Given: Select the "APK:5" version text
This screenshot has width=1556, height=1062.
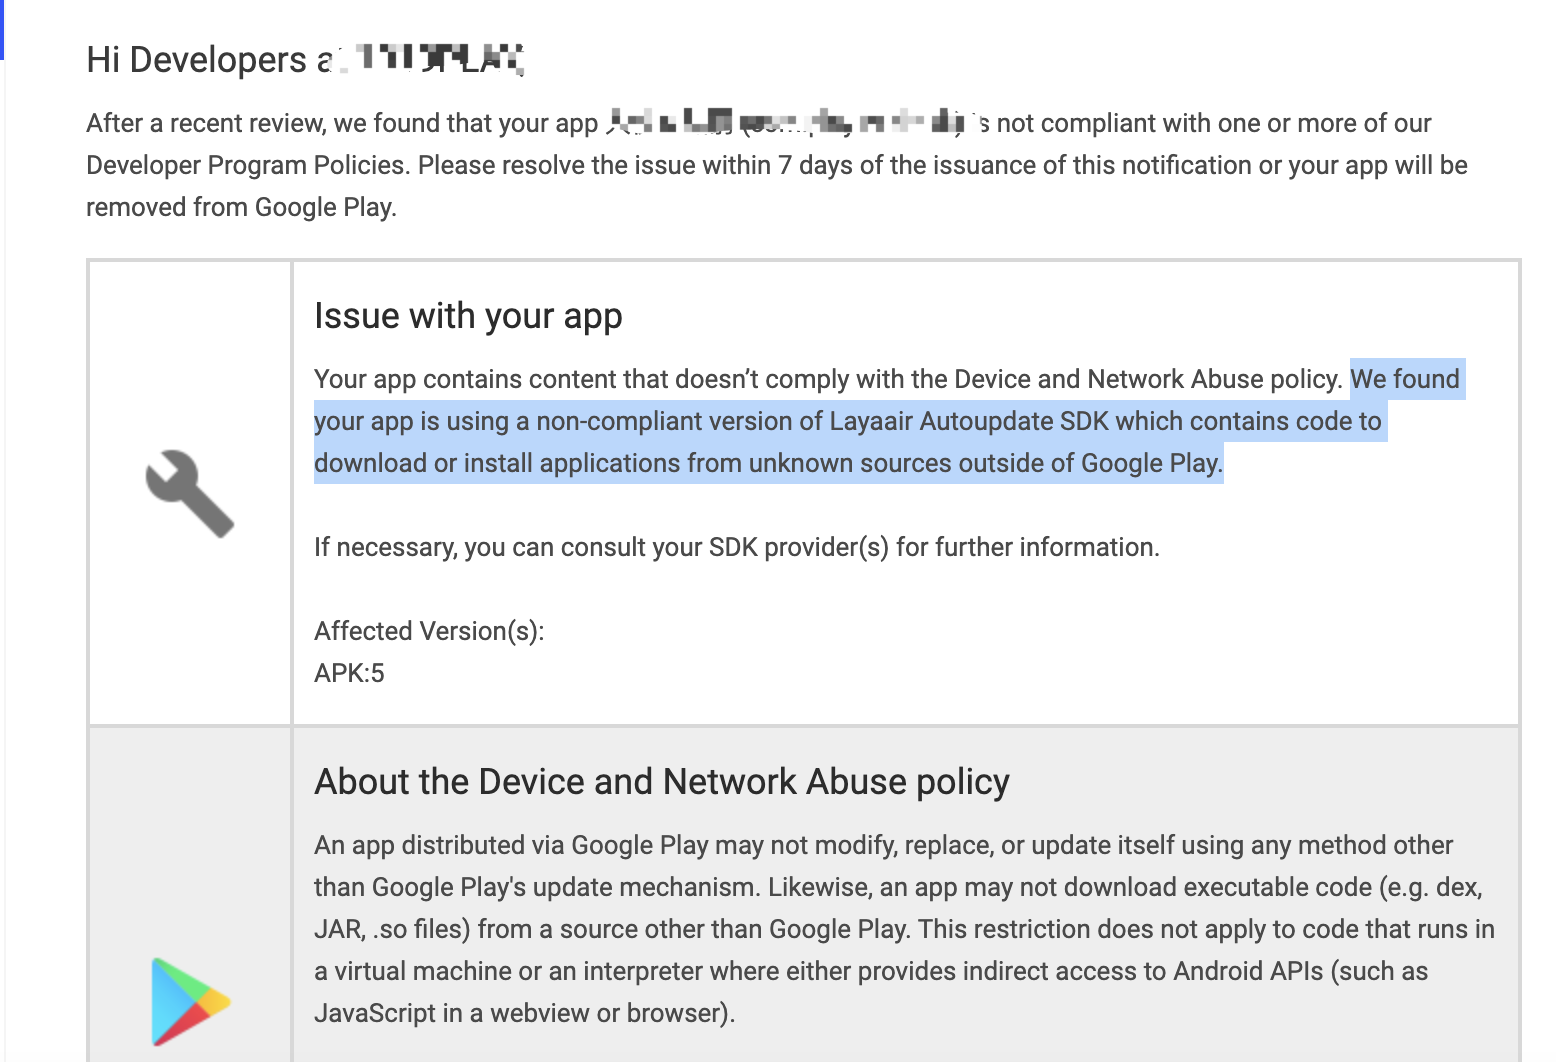Looking at the screenshot, I should (x=349, y=673).
